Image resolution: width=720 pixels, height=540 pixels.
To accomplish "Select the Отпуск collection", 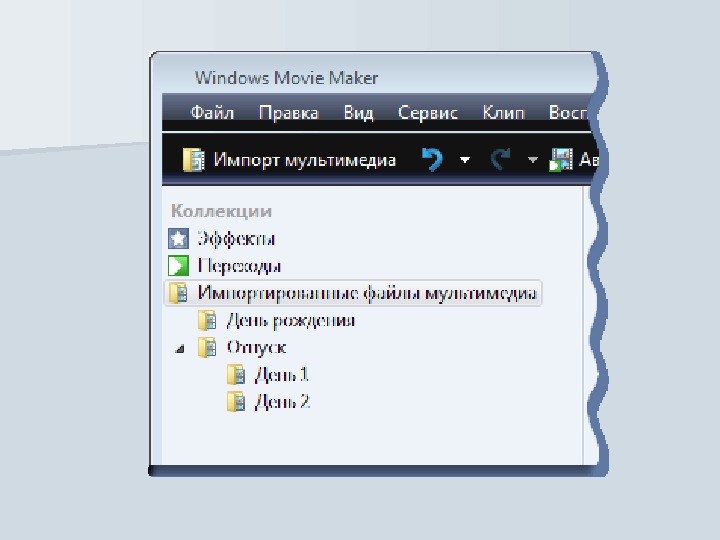I will tap(256, 348).
